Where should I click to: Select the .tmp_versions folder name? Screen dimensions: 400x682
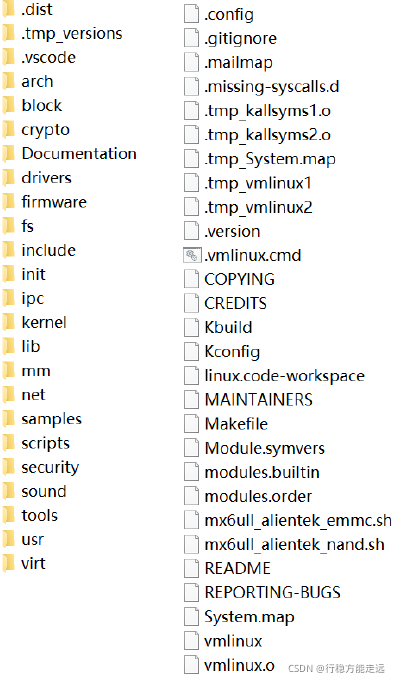coord(72,33)
